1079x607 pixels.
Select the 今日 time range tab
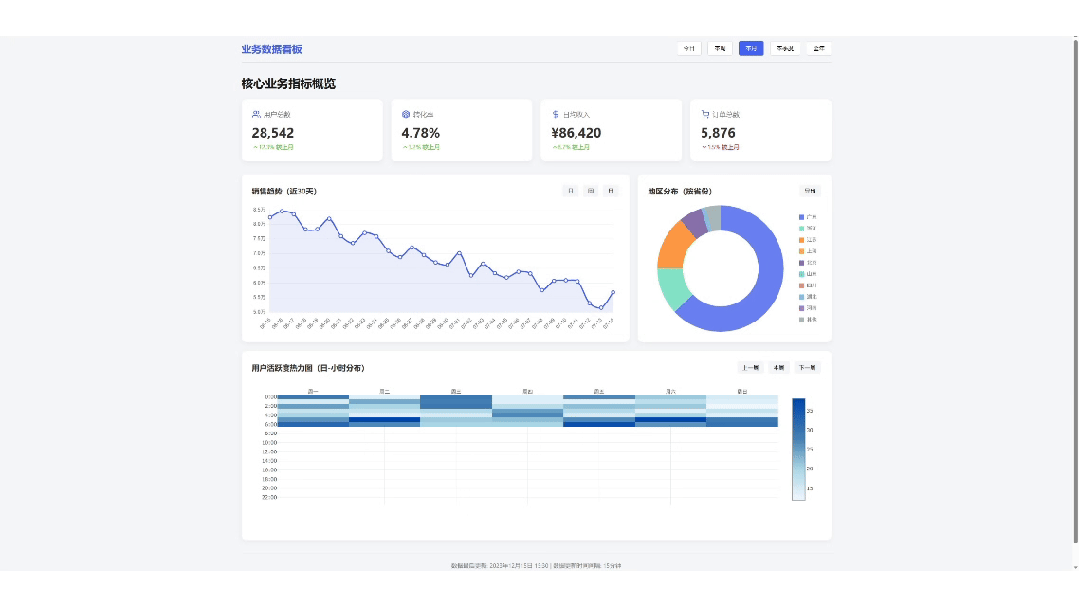pos(688,48)
